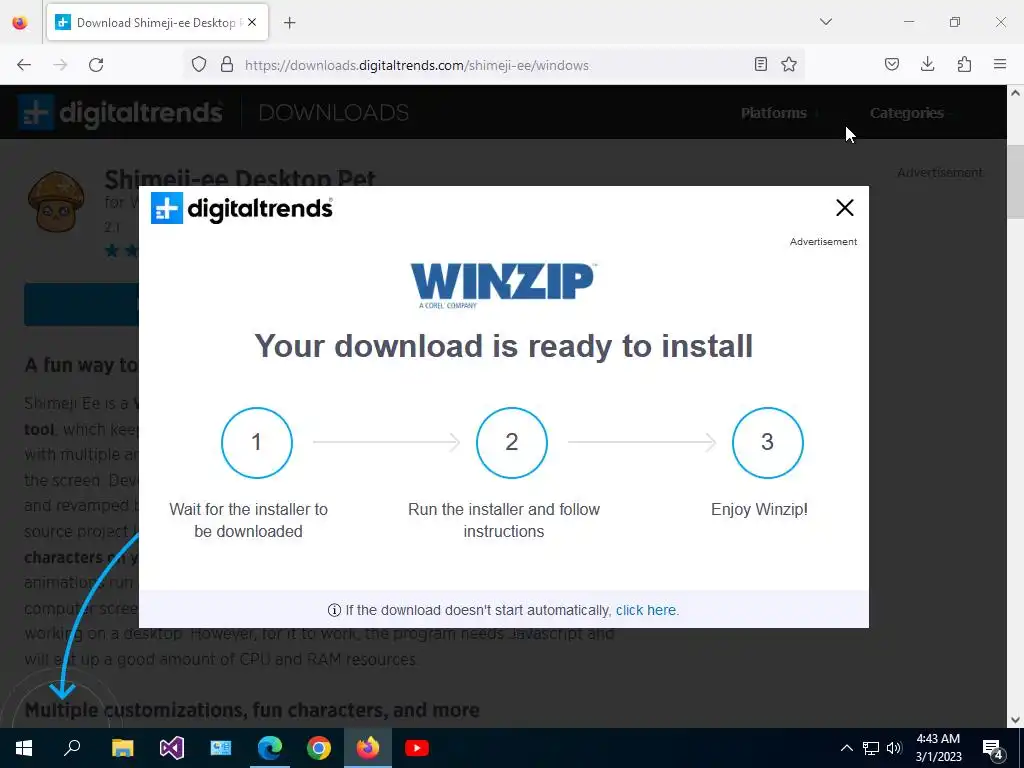Viewport: 1024px width, 768px height.
Task: Click the digitaltrends header logo
Action: [x=120, y=113]
